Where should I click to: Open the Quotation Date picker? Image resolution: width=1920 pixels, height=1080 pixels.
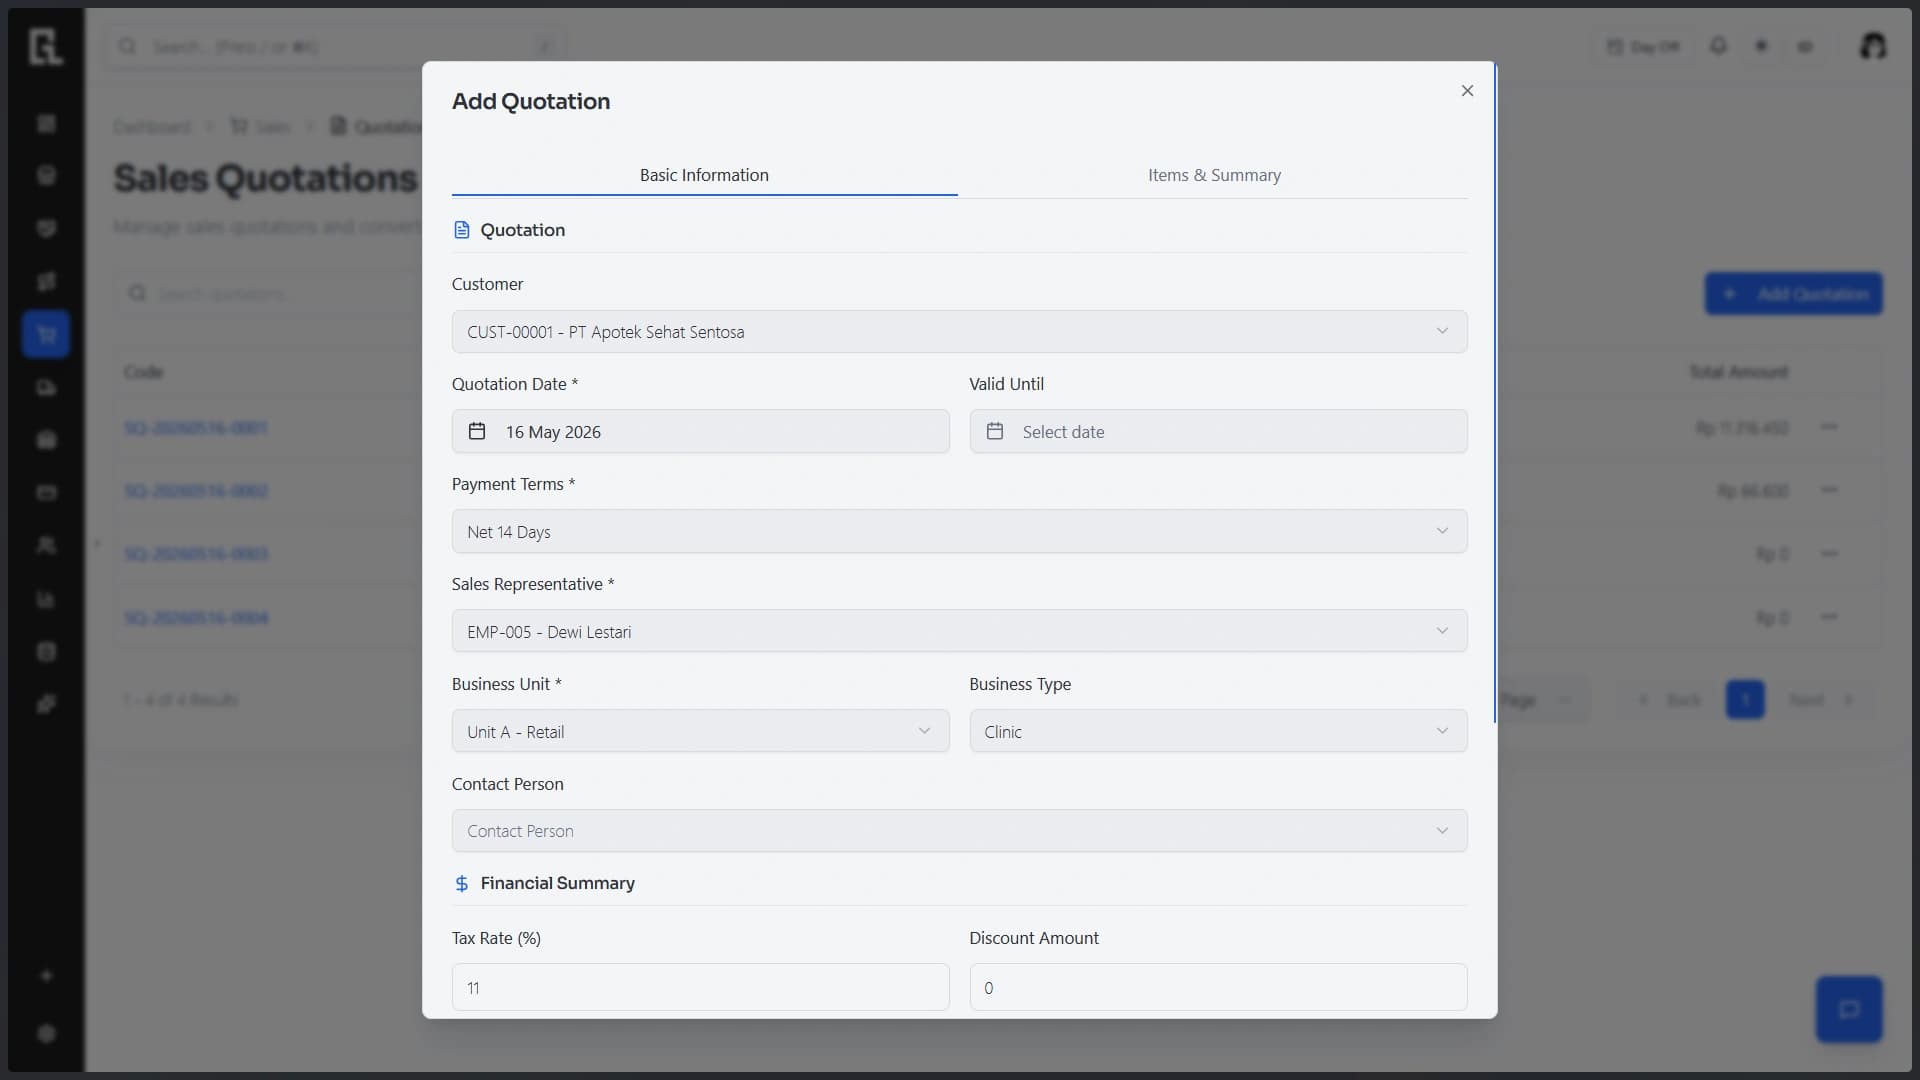point(700,432)
